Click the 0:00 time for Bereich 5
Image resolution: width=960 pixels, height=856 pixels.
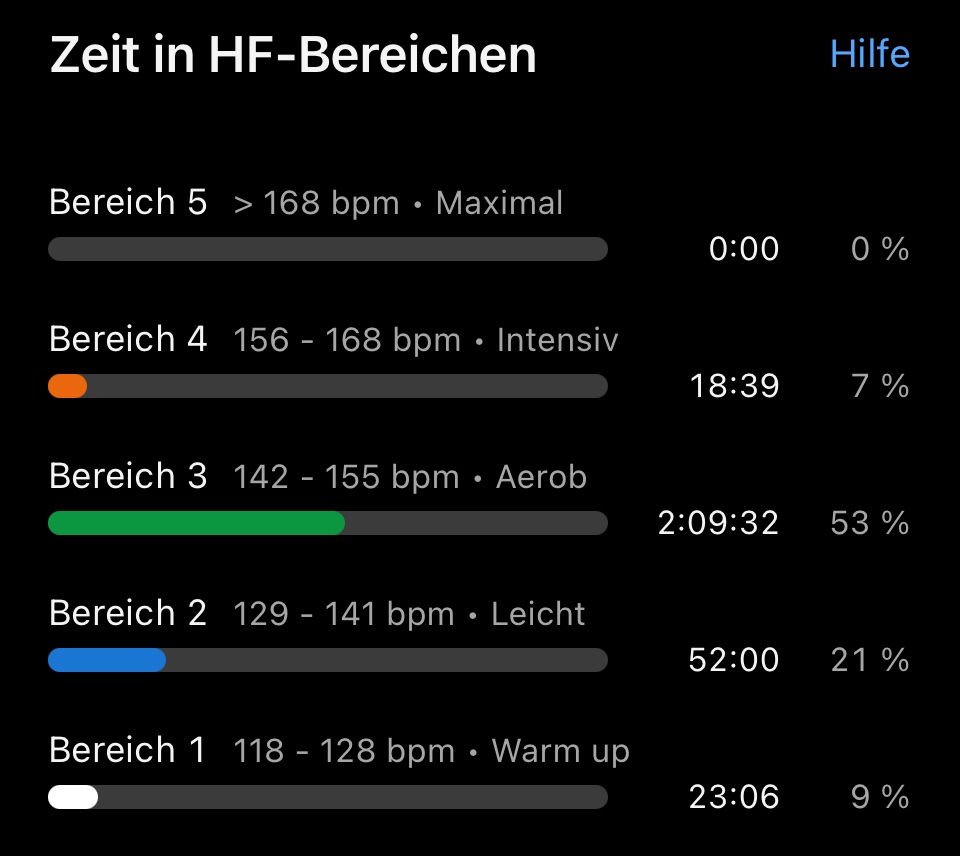743,249
